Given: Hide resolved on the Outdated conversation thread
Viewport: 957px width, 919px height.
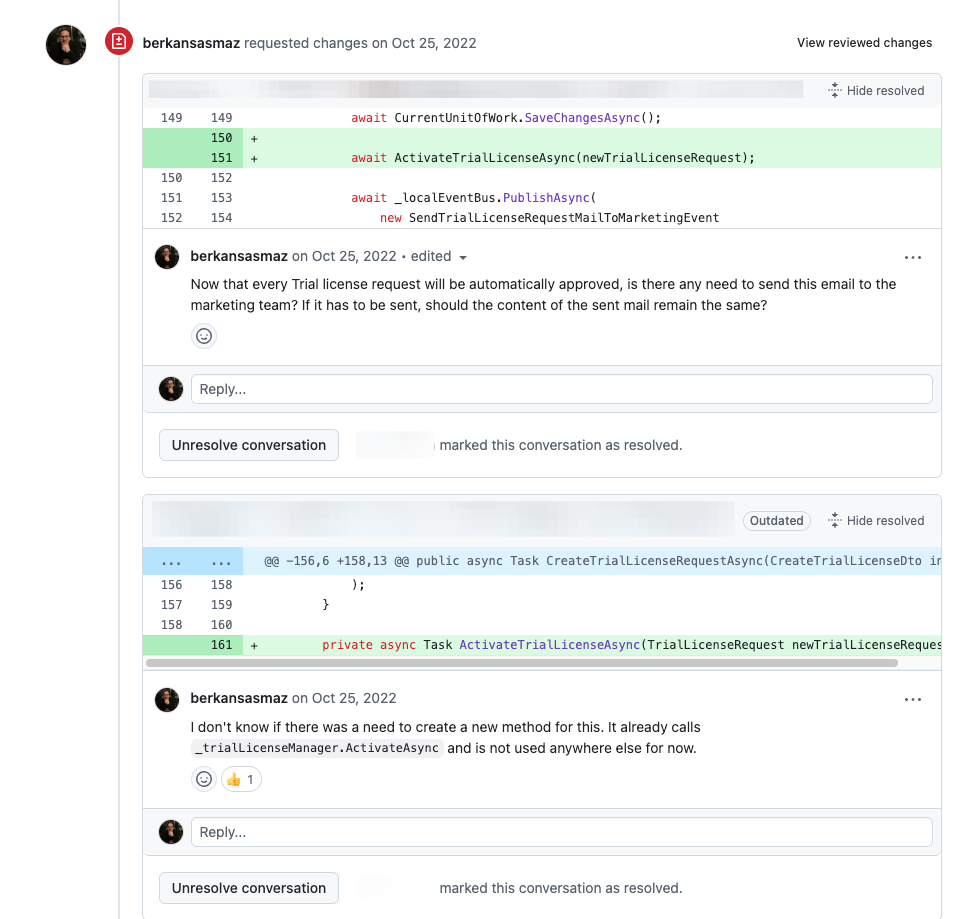Looking at the screenshot, I should (875, 521).
